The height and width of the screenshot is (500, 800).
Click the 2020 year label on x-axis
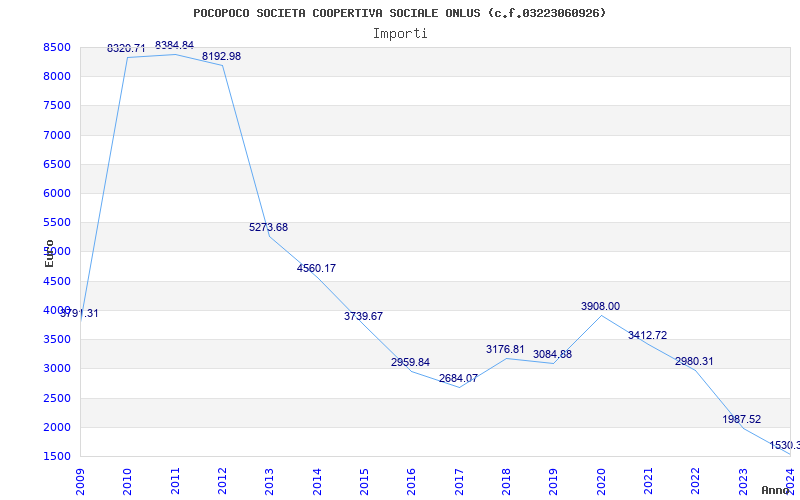click(x=601, y=482)
